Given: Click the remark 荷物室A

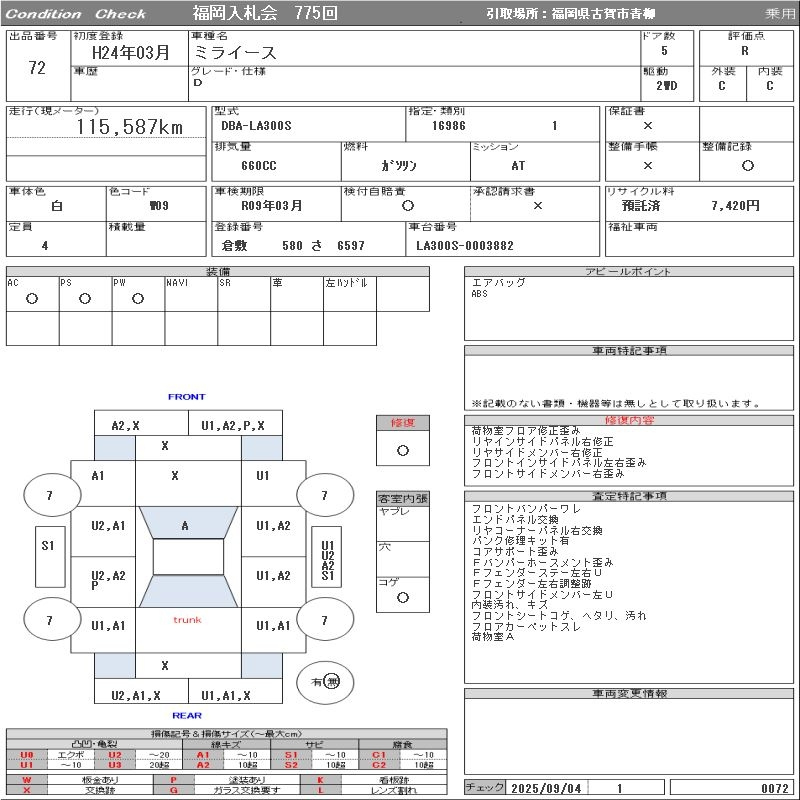Looking at the screenshot, I should point(493,637).
